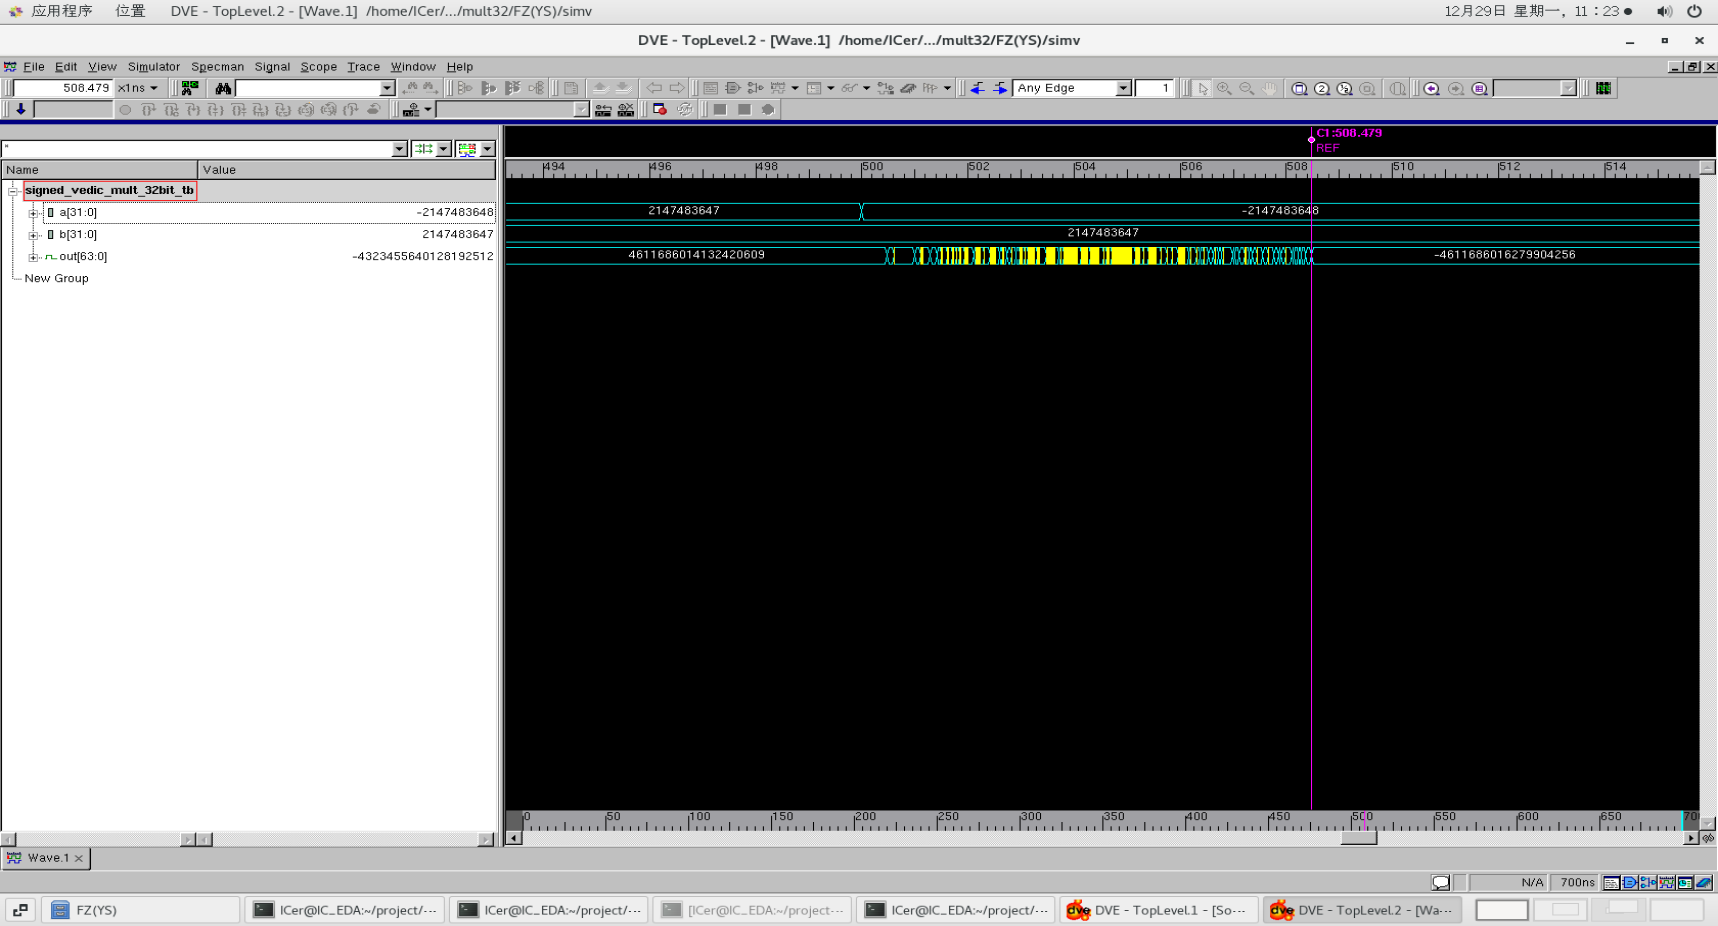Image resolution: width=1718 pixels, height=926 pixels.
Task: Switch to the Wave.1 tab
Action: tap(46, 857)
